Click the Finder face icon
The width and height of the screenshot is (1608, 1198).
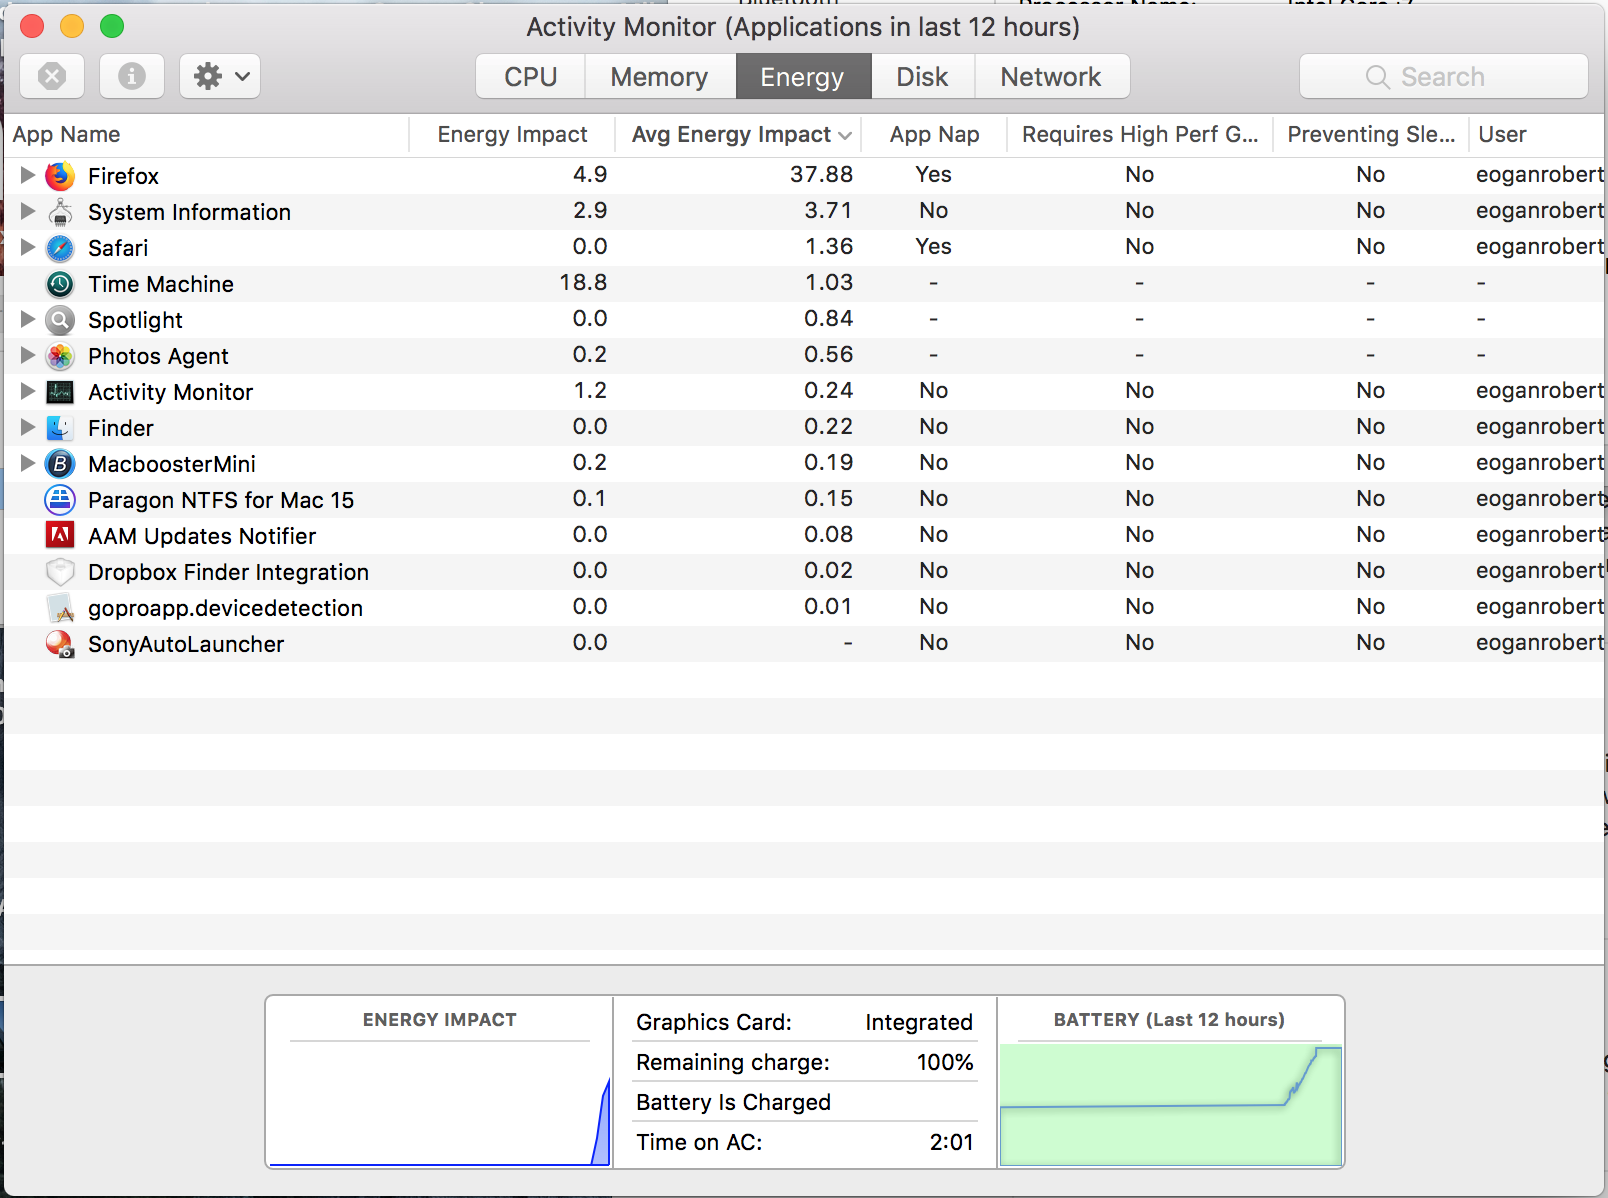point(60,428)
